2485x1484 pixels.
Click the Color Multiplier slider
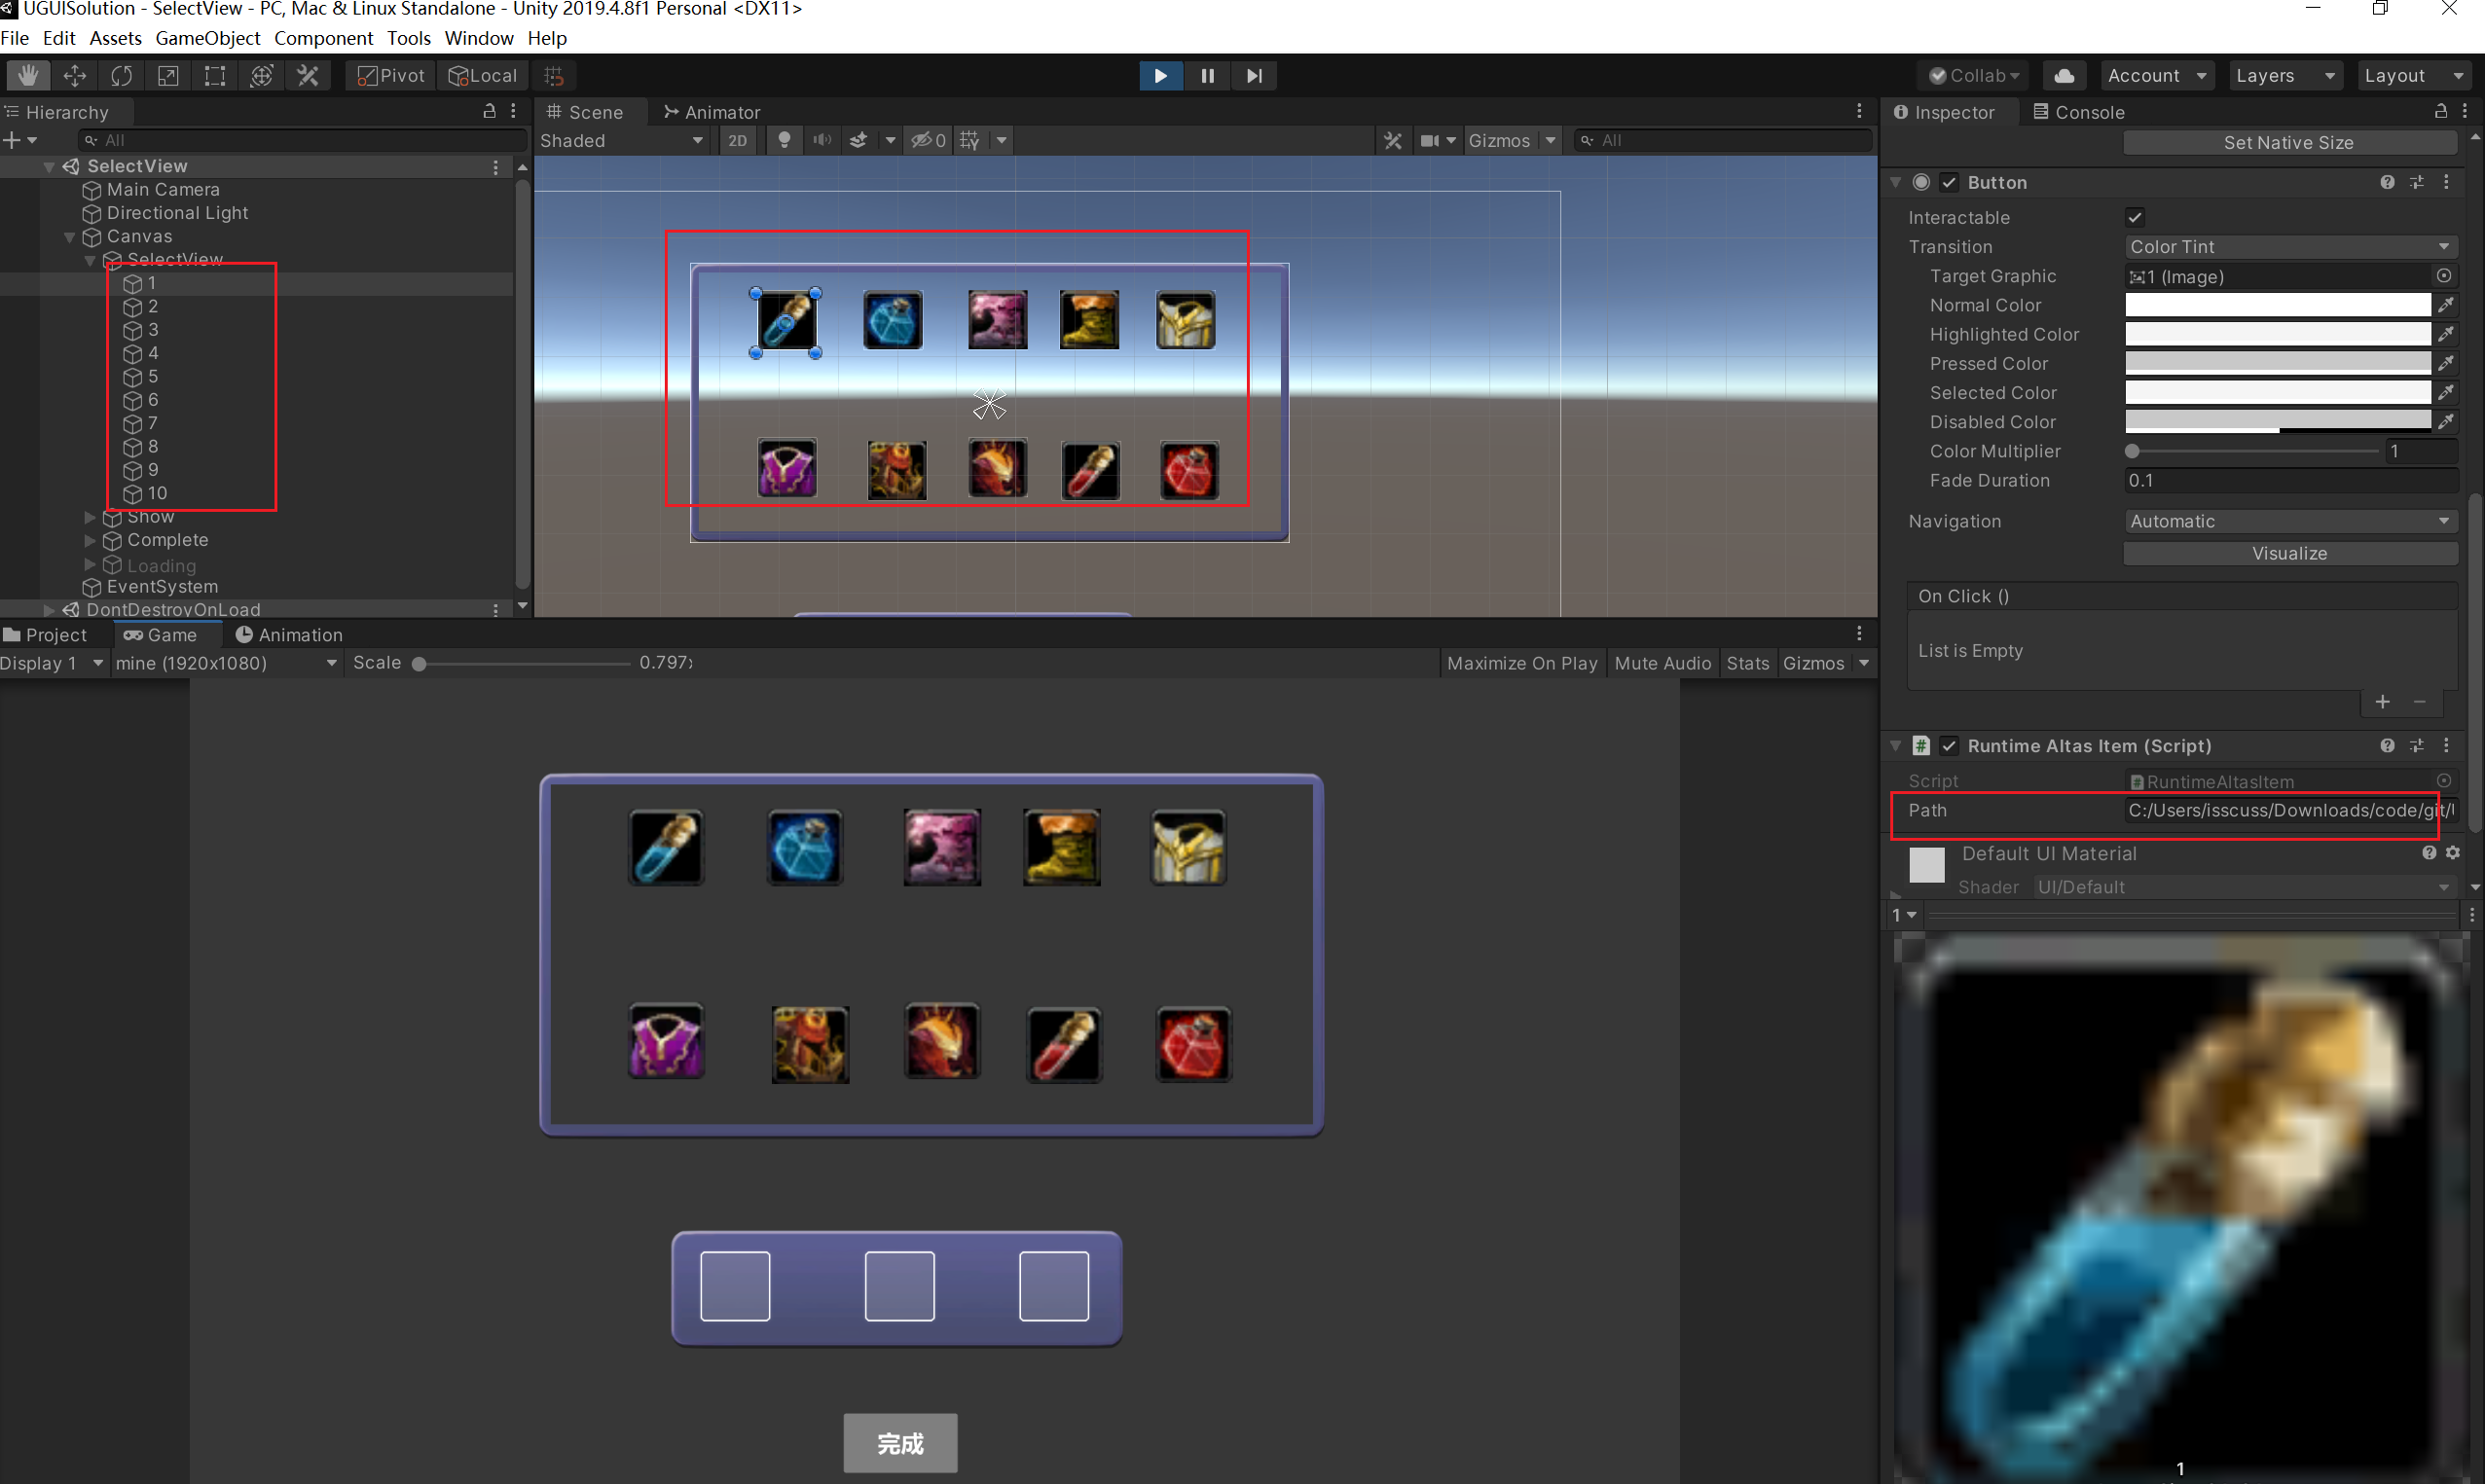[2254, 451]
